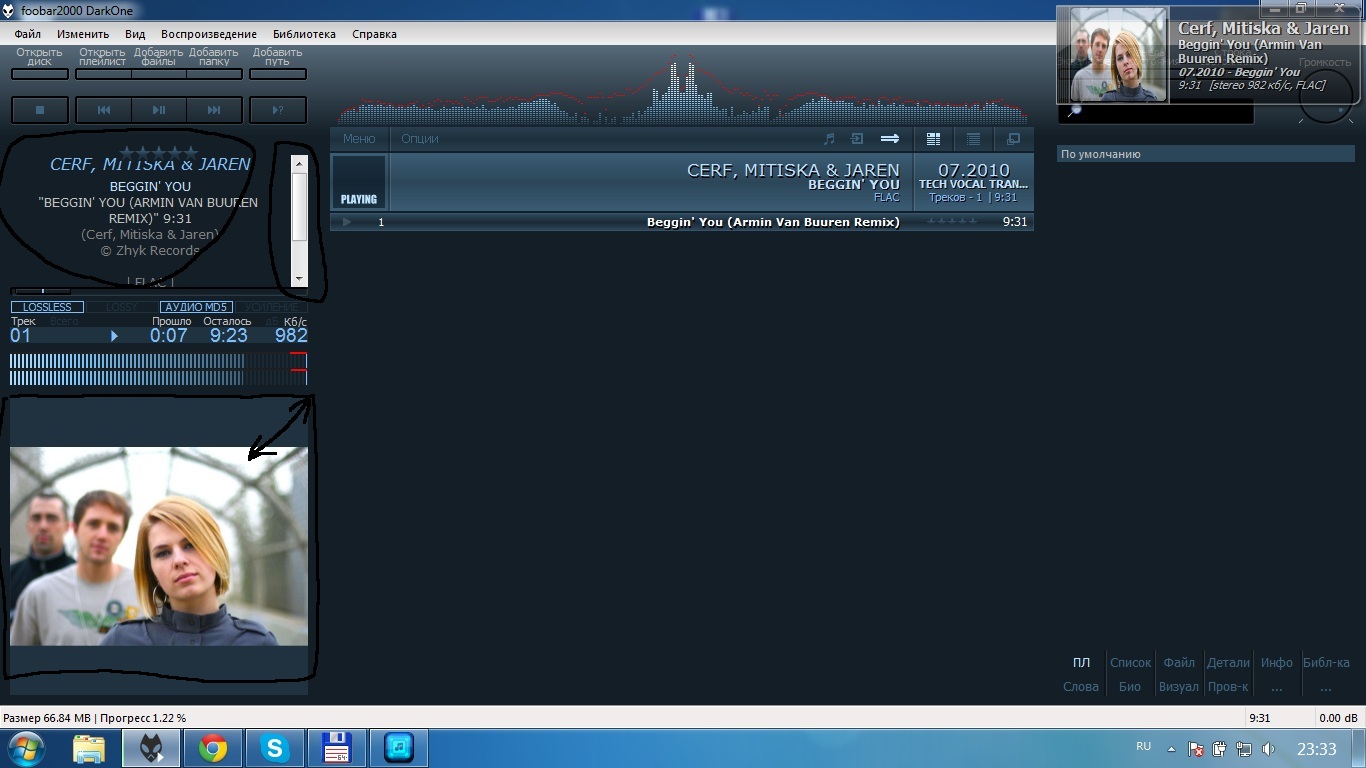Switch to the Детали panel tab
The width and height of the screenshot is (1366, 768).
click(x=1228, y=662)
